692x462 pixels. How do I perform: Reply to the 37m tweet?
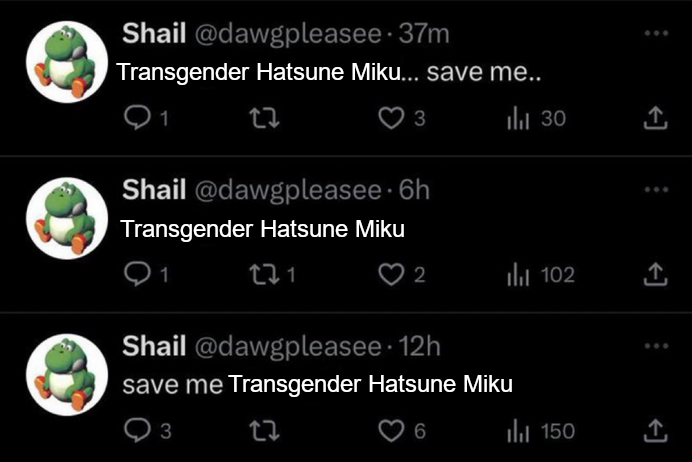coord(135,119)
